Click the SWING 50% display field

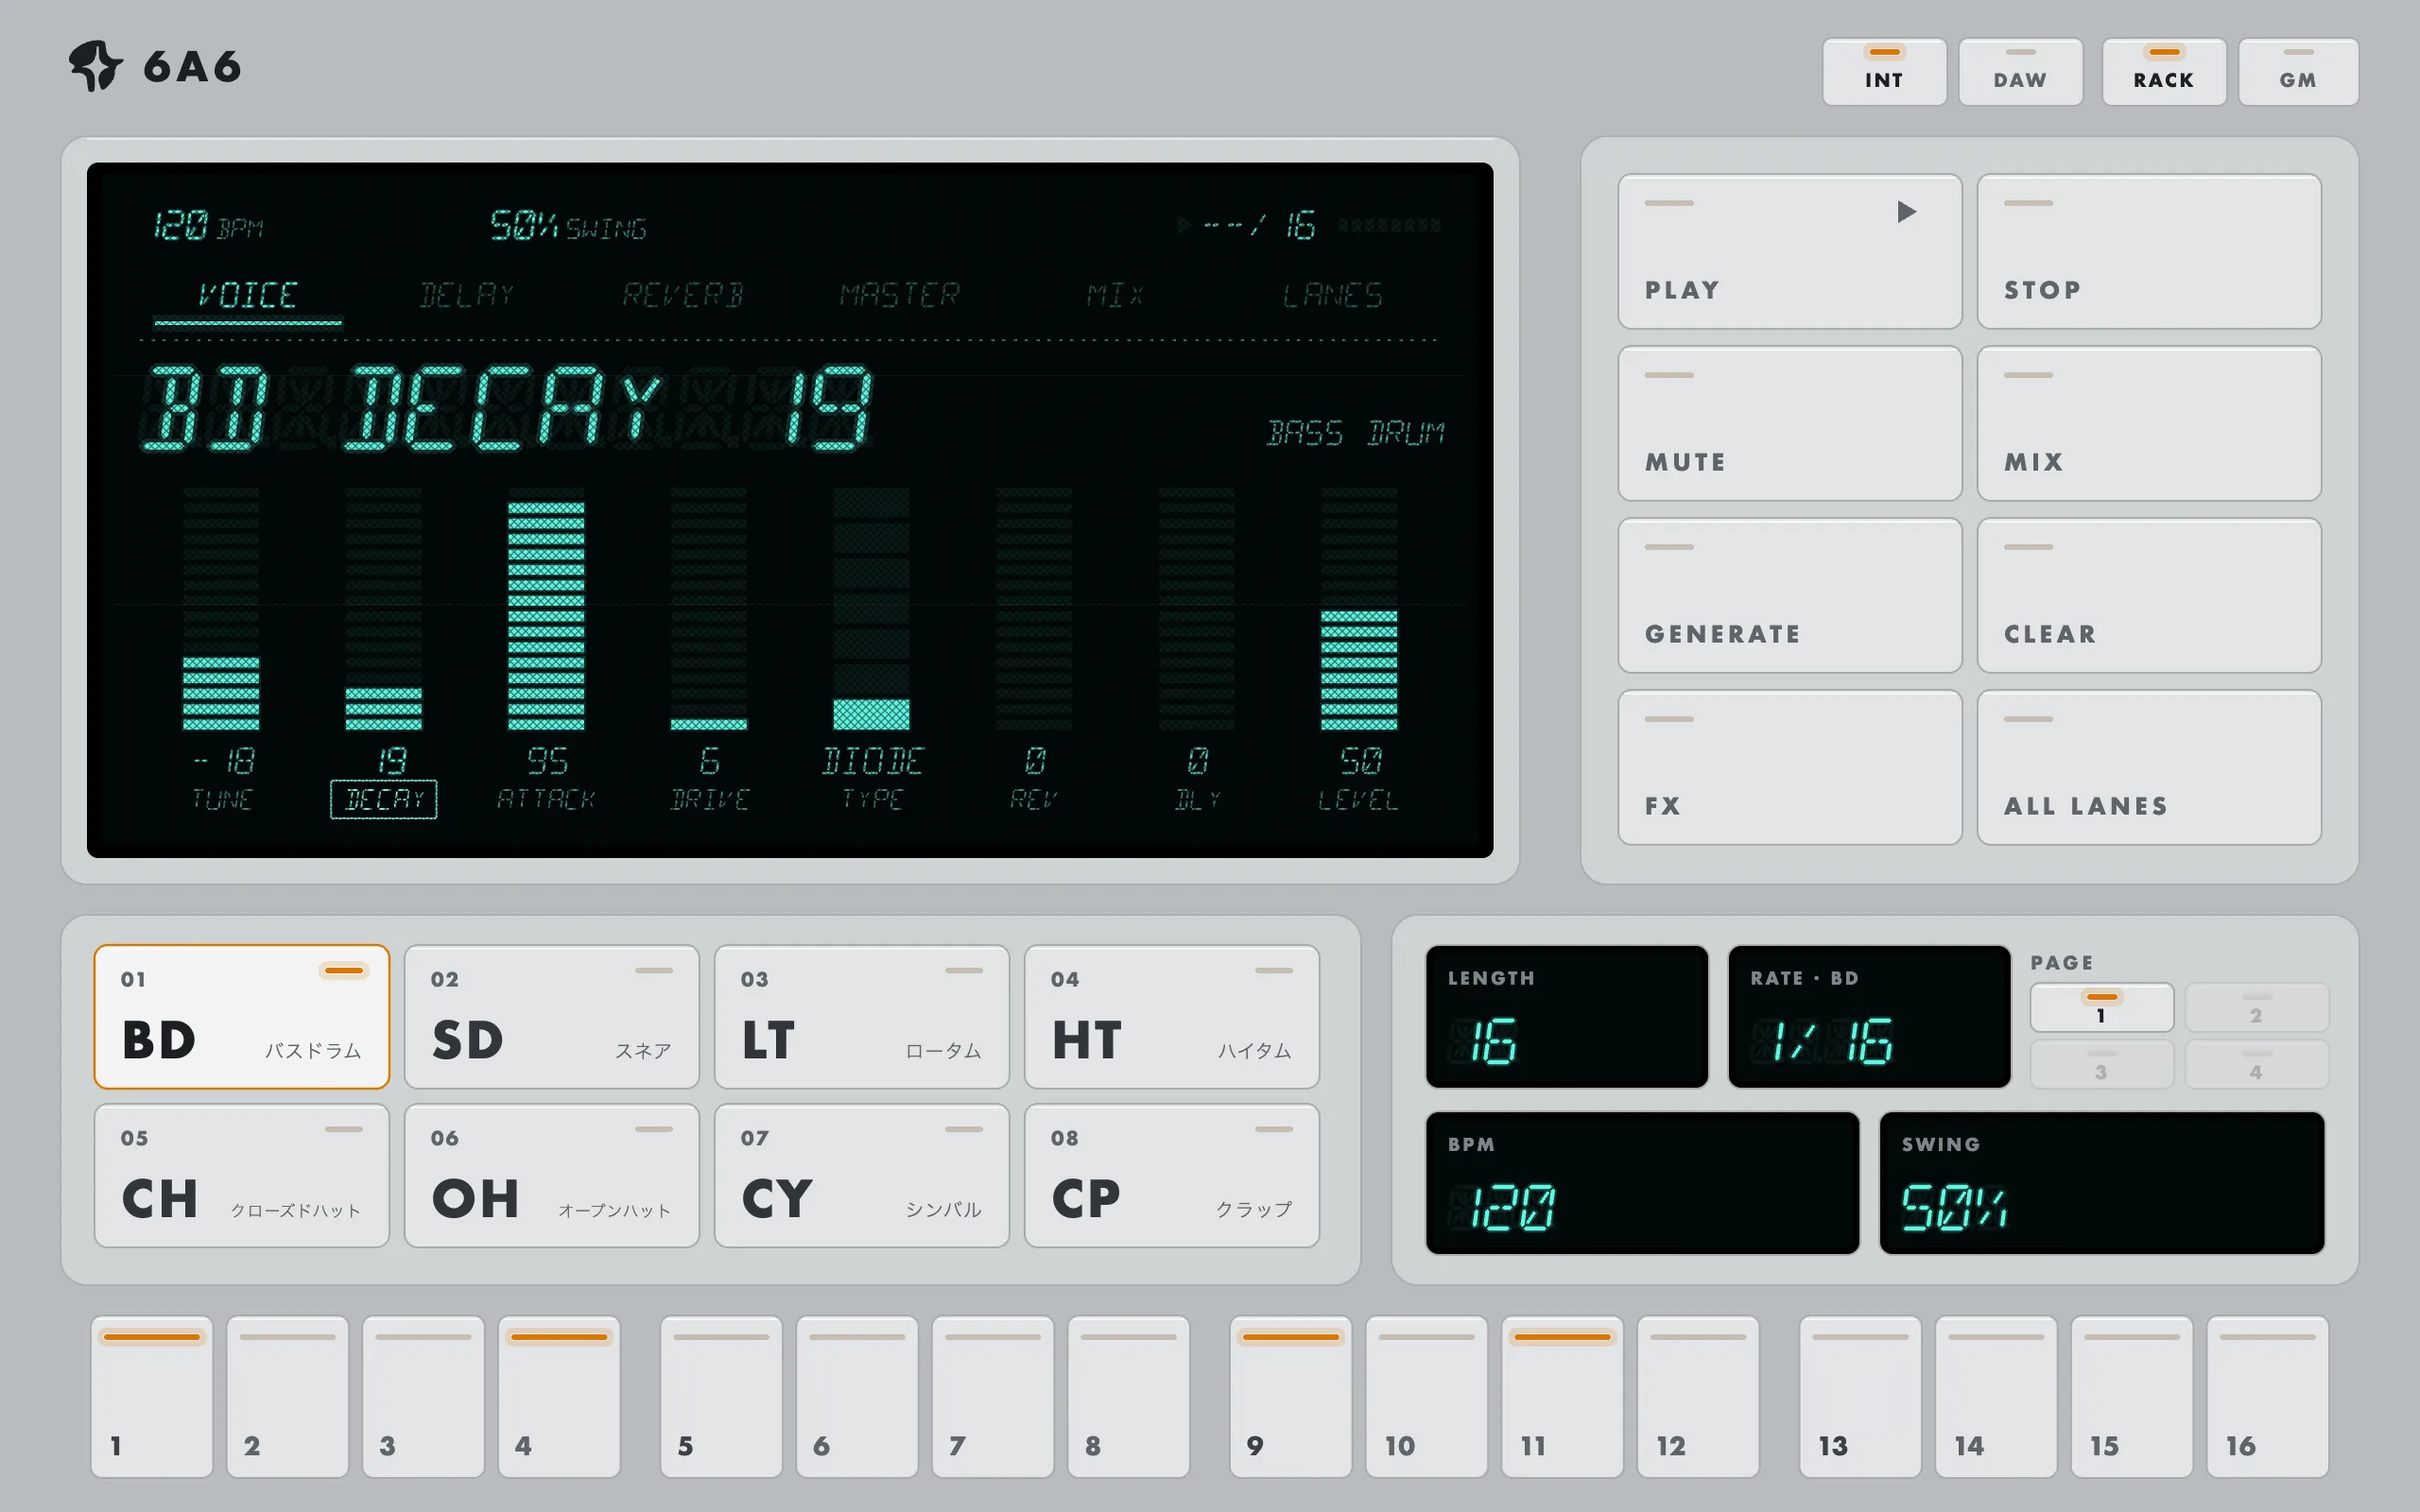(2102, 1183)
